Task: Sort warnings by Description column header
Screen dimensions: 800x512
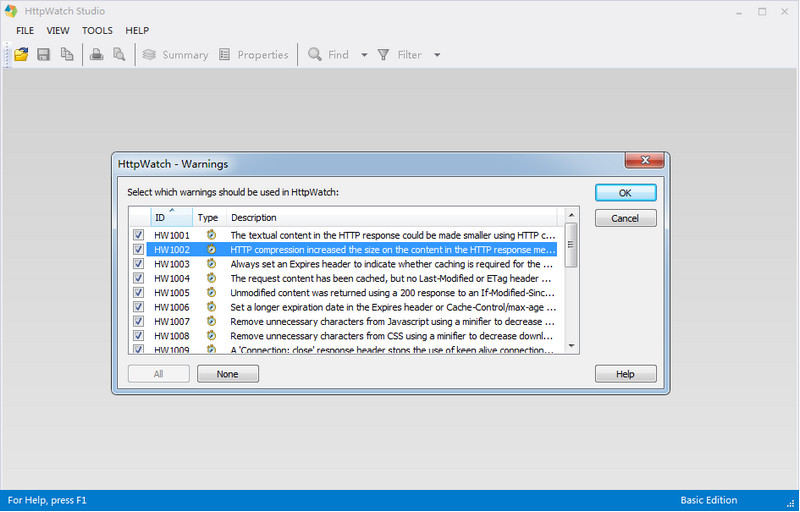Action: pos(392,217)
